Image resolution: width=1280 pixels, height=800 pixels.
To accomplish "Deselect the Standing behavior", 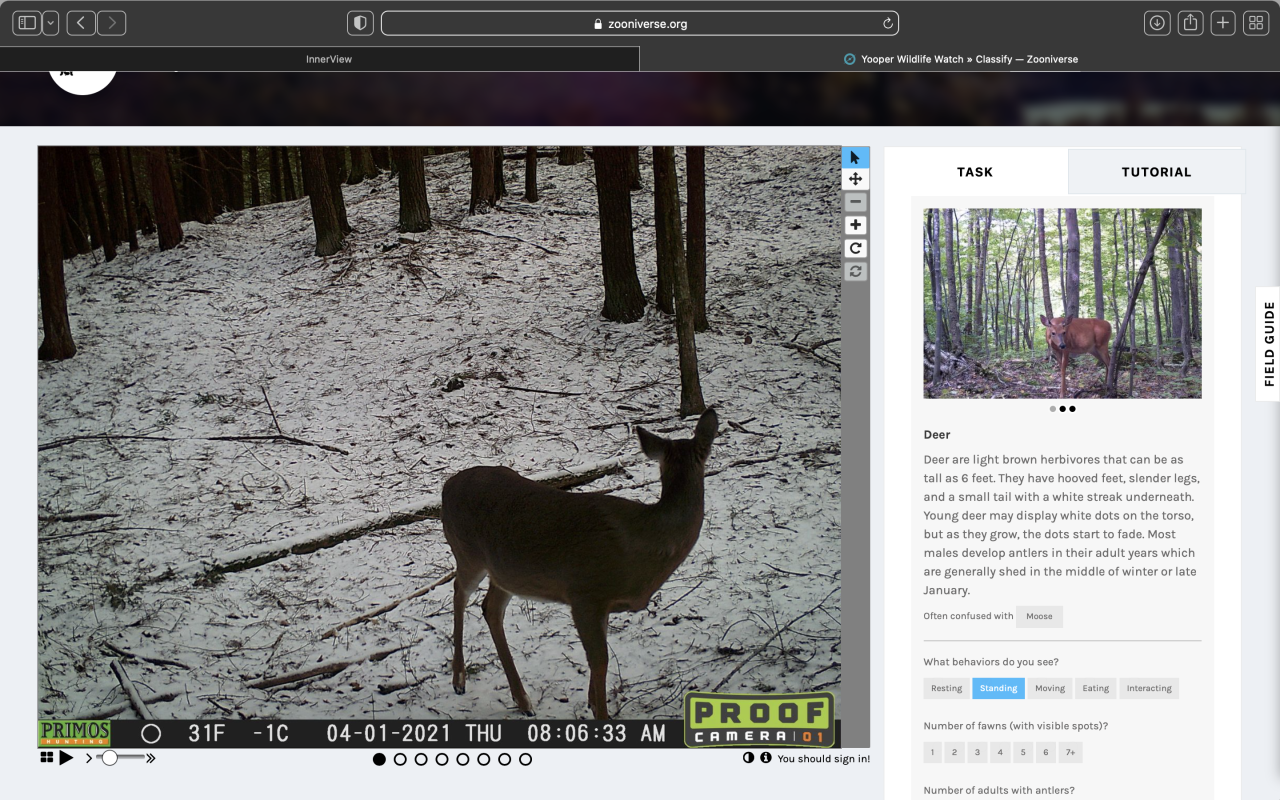I will pyautogui.click(x=998, y=688).
